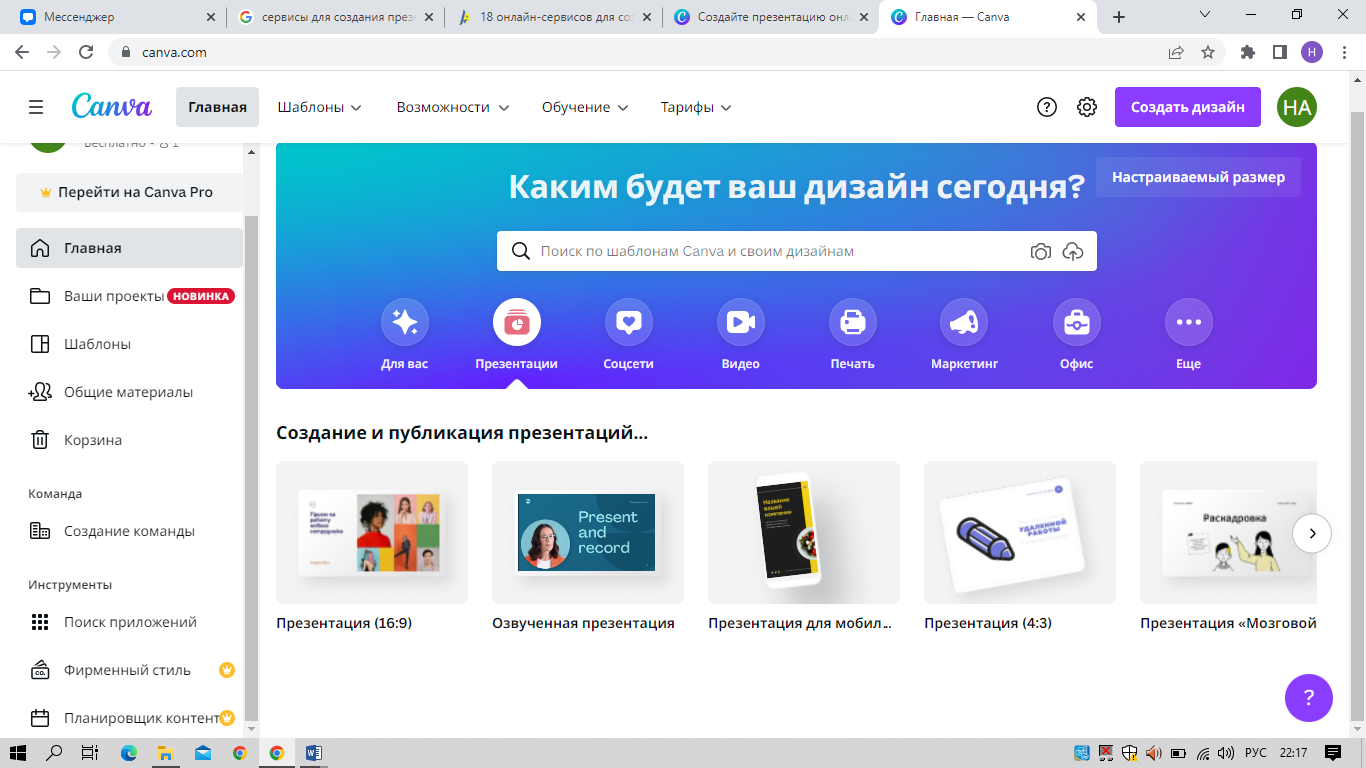Open Общие материалы in the sidebar

[129, 392]
